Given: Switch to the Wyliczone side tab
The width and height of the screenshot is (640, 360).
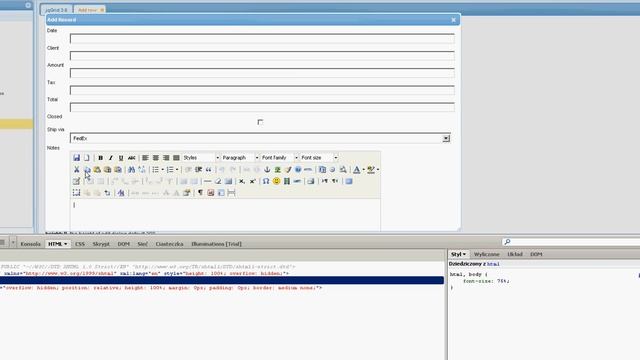Looking at the screenshot, I should coord(487,254).
